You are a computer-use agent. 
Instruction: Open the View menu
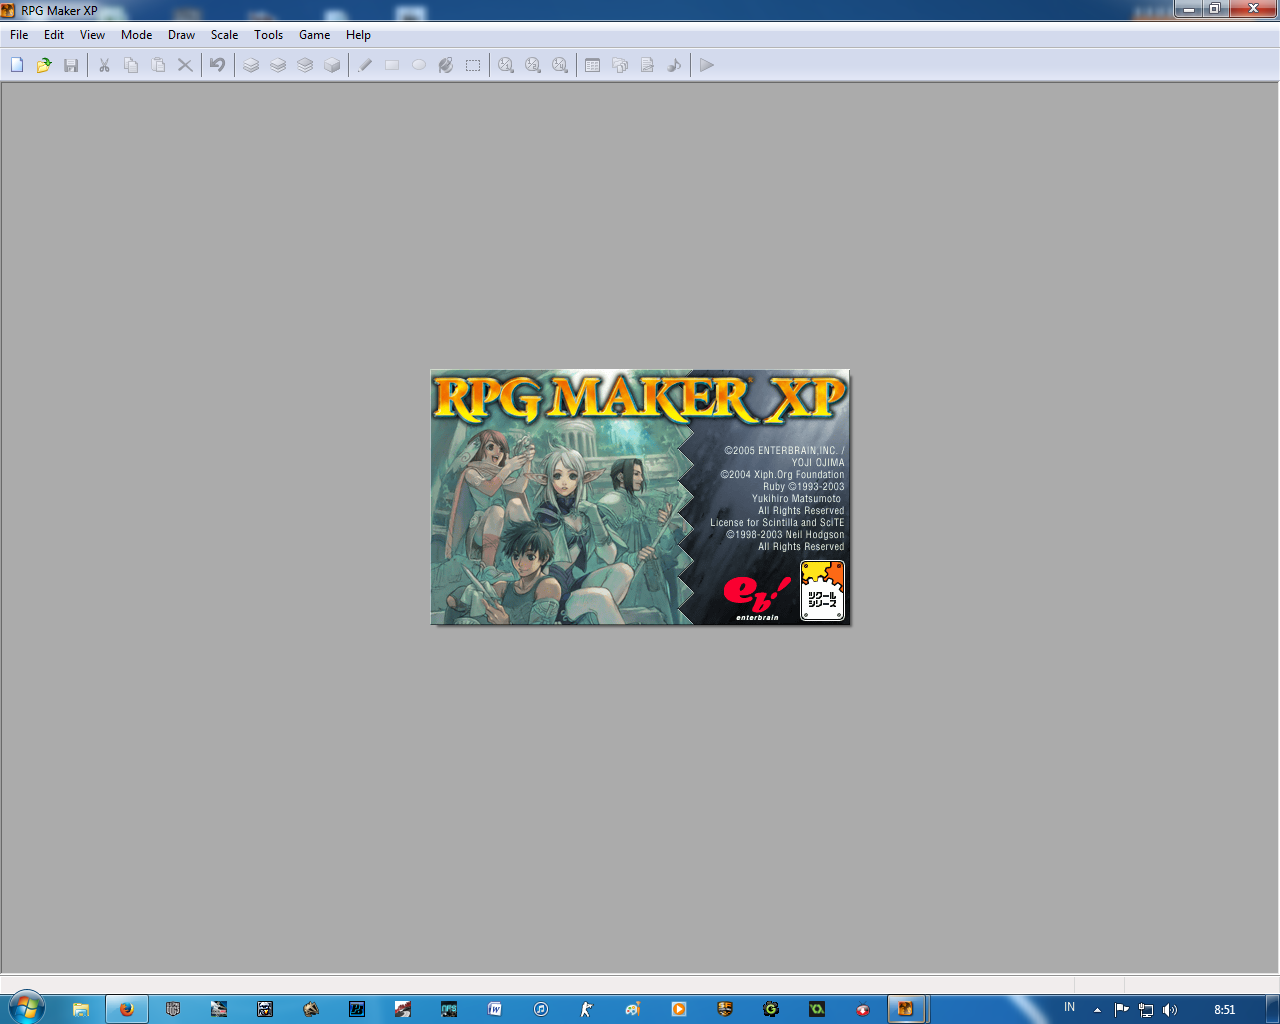[x=92, y=35]
